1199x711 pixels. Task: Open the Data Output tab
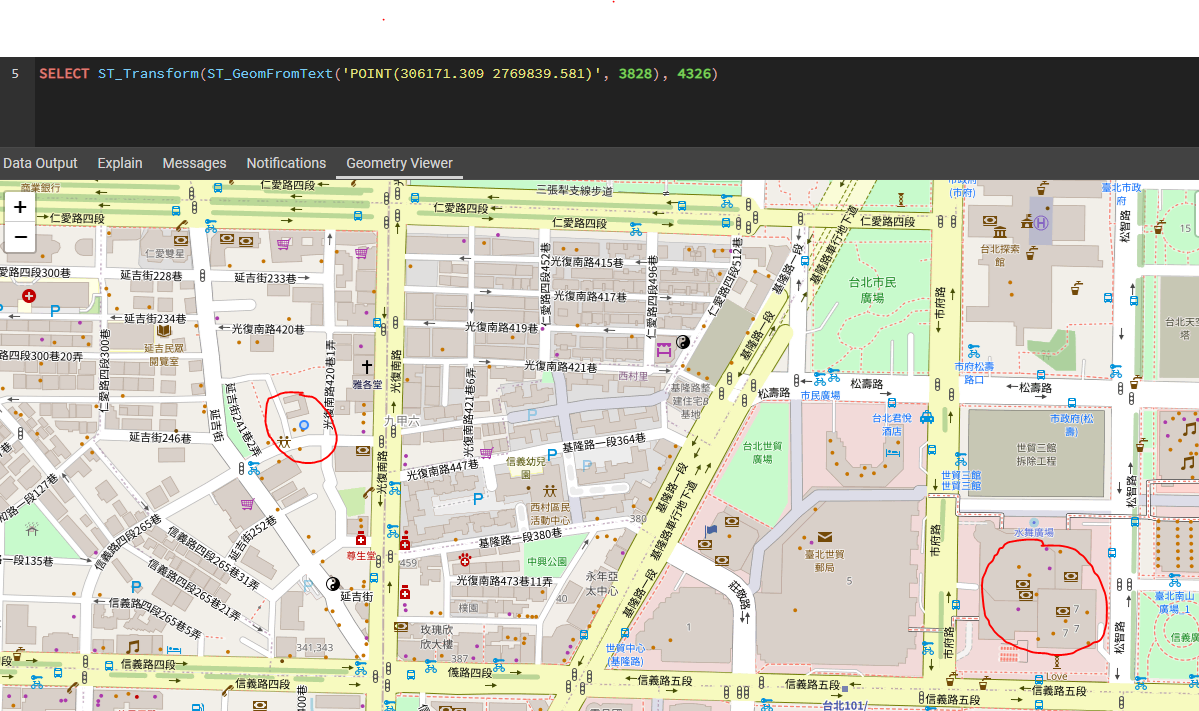coord(40,163)
